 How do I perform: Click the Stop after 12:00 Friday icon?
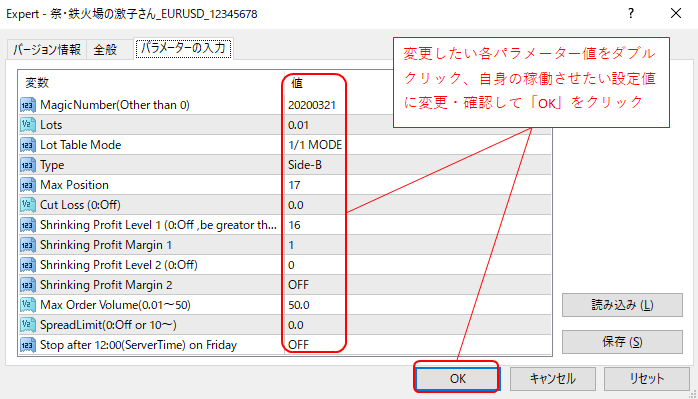[x=28, y=345]
